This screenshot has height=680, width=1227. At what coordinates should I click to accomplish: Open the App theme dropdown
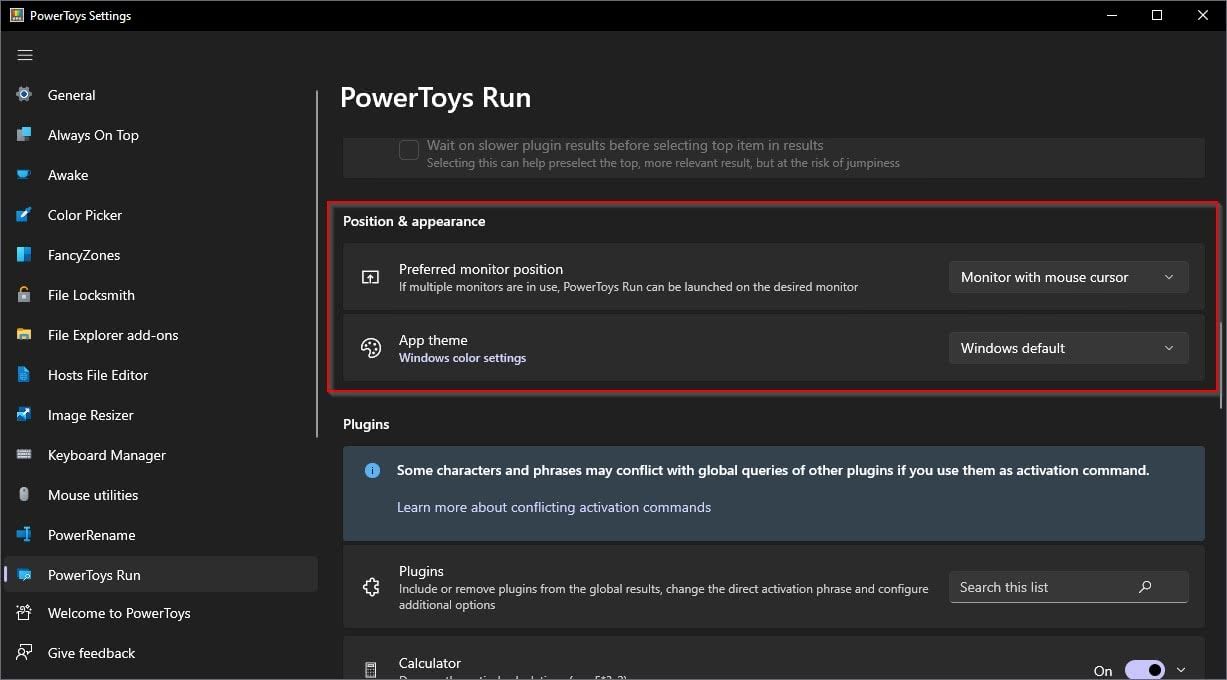coord(1068,348)
